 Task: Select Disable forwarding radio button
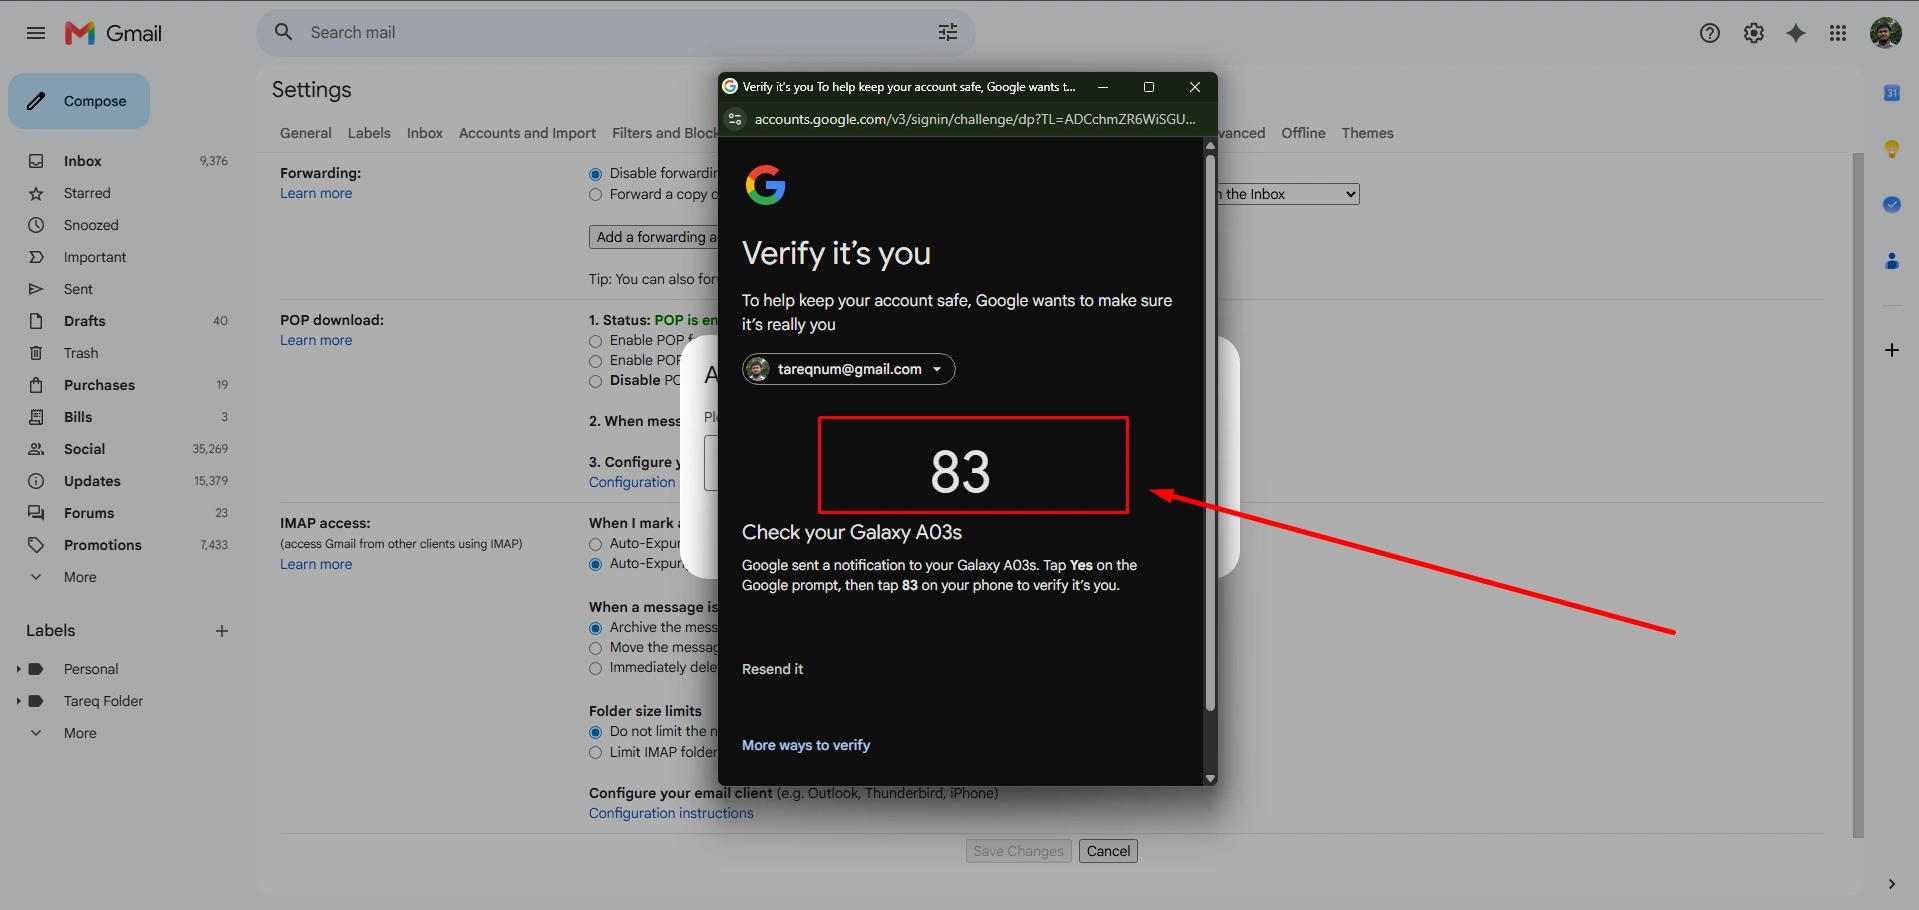[x=596, y=174]
